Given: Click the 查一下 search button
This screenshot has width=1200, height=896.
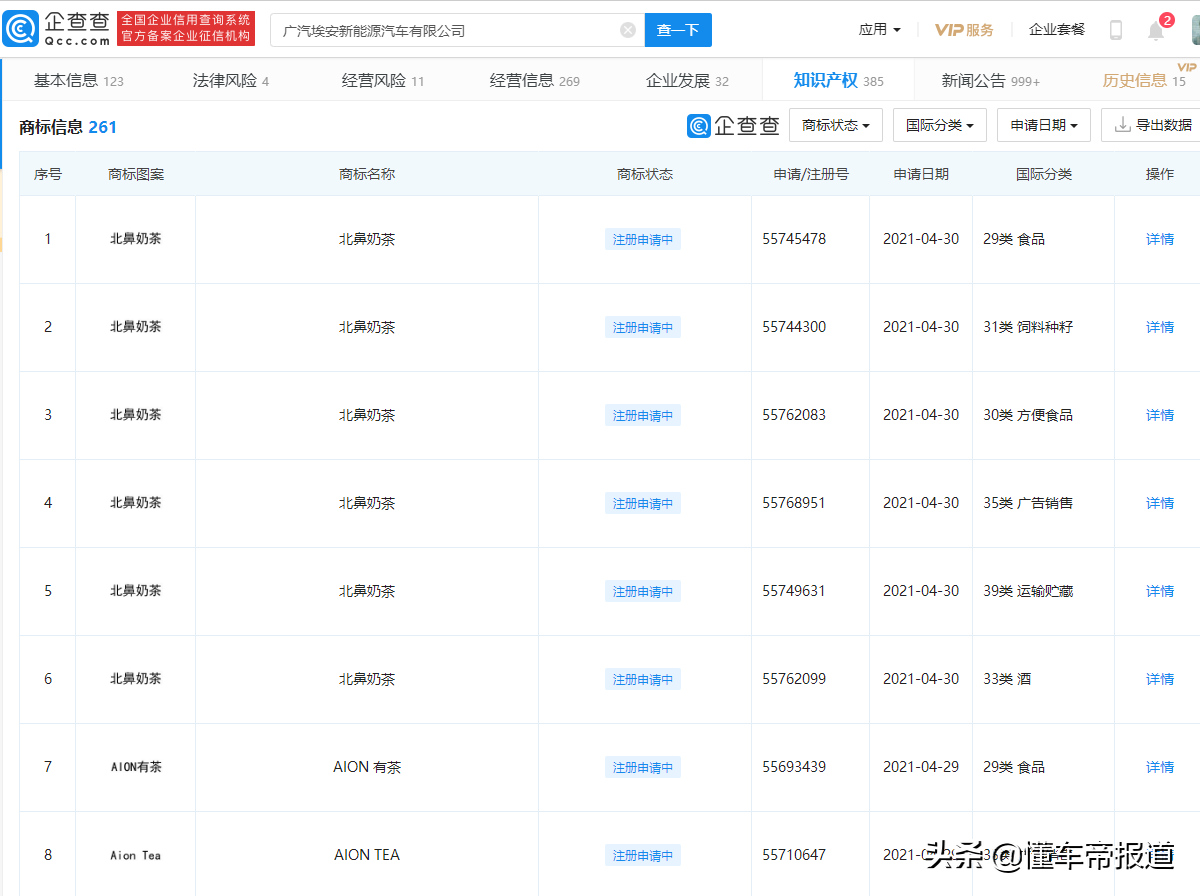Looking at the screenshot, I should 678,30.
